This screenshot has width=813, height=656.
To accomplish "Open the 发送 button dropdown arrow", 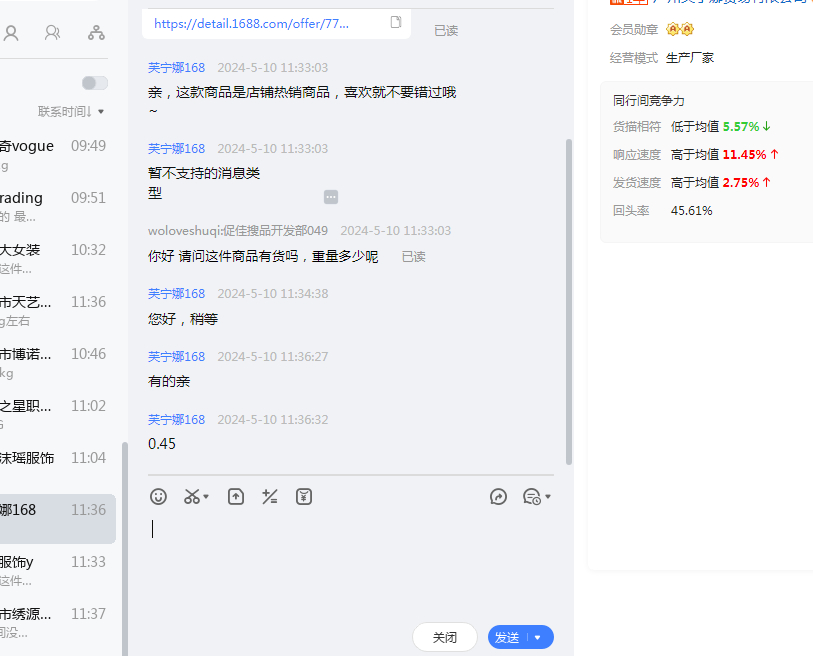I will pyautogui.click(x=538, y=637).
